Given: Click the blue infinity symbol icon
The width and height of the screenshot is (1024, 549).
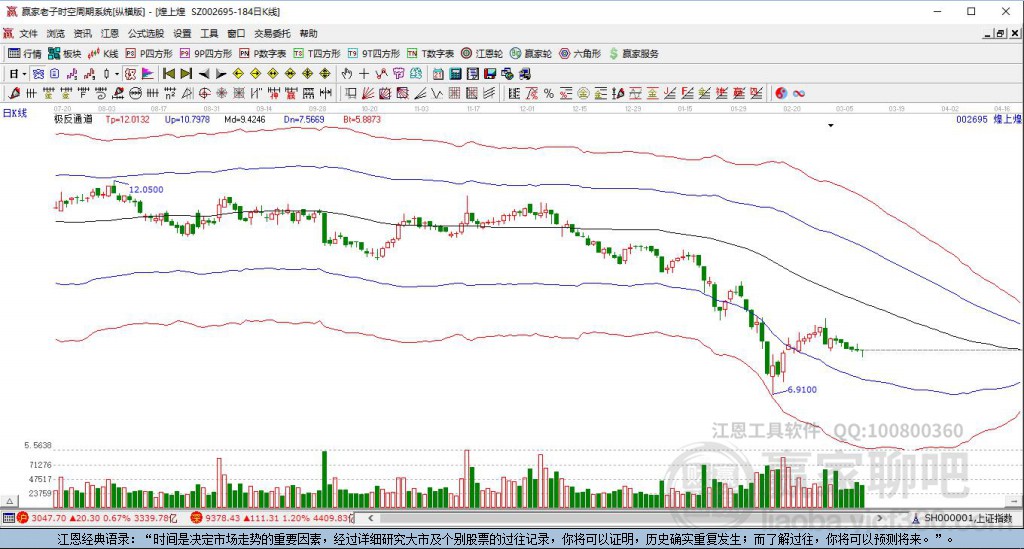Looking at the screenshot, I should point(799,93).
